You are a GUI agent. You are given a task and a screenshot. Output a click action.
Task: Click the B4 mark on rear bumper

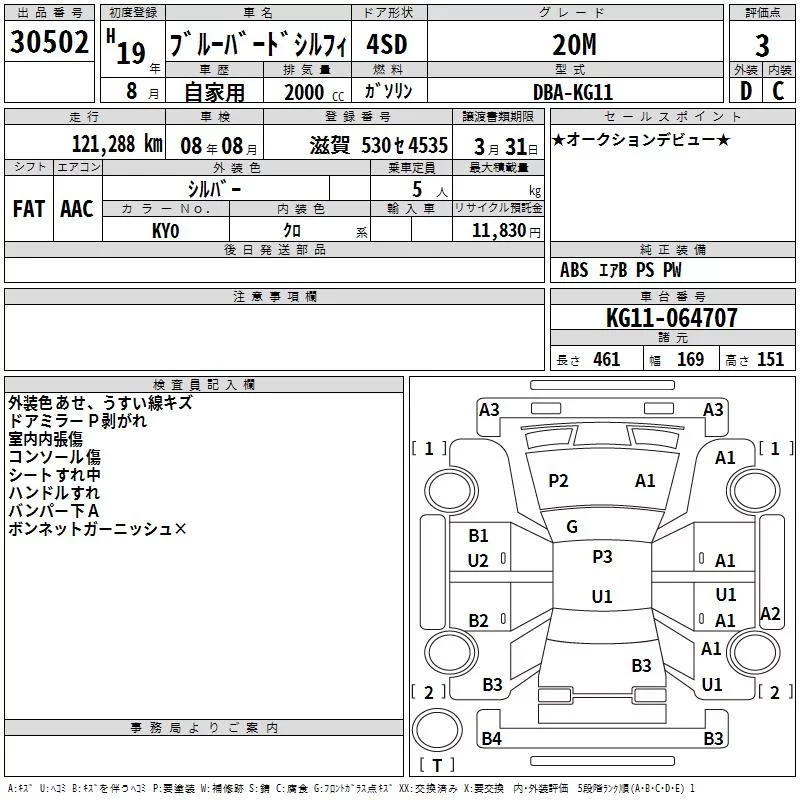(491, 738)
